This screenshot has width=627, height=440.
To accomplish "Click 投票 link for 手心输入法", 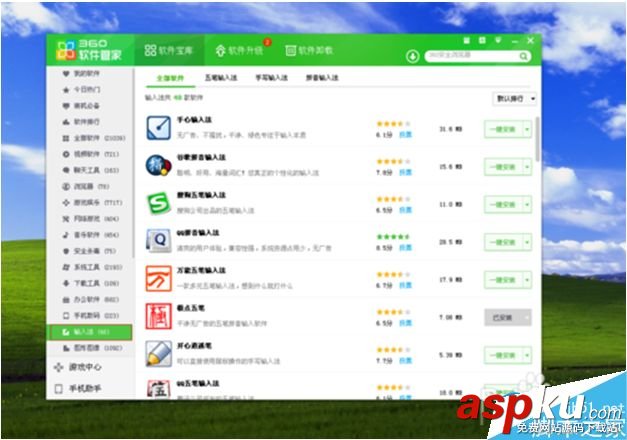I will [x=405, y=135].
